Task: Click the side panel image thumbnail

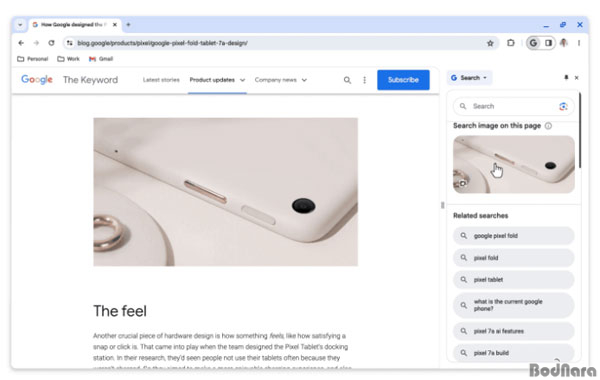Action: click(x=514, y=164)
